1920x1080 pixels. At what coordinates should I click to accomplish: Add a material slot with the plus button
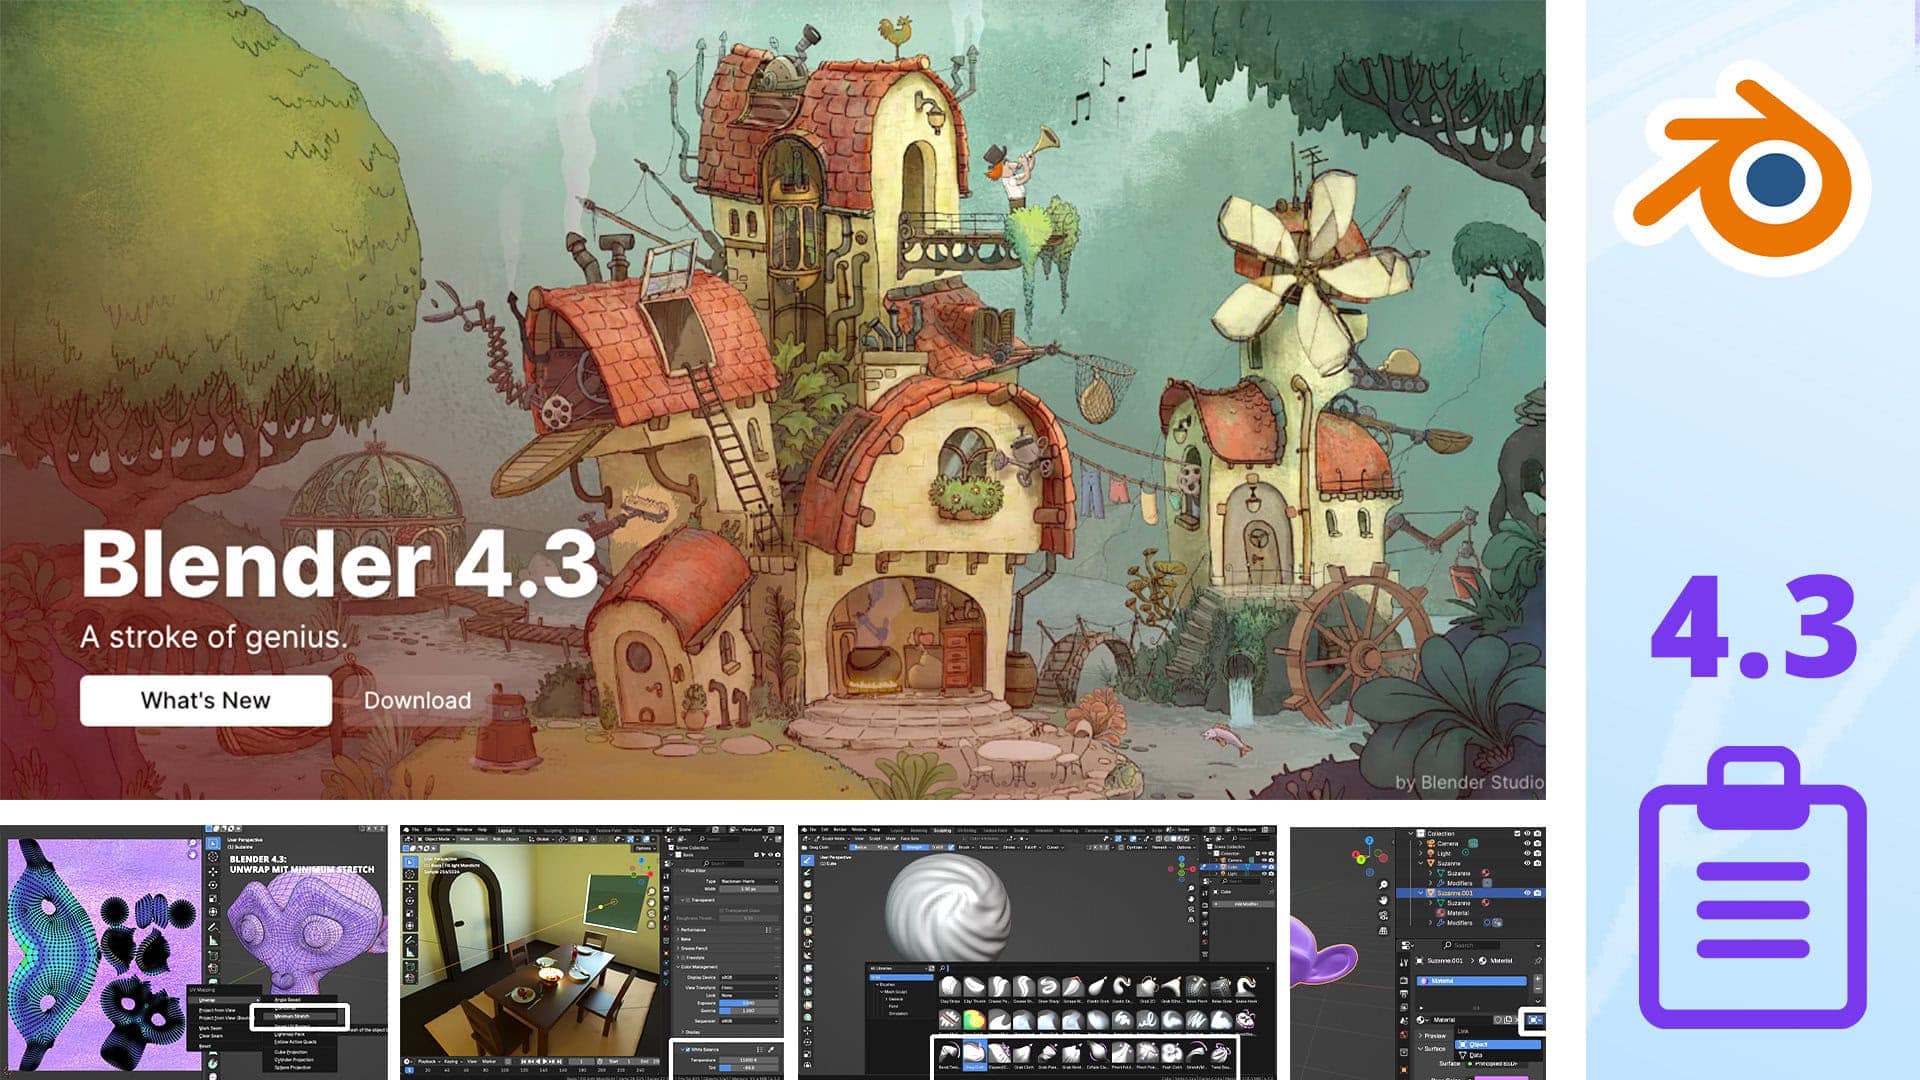pyautogui.click(x=1538, y=977)
